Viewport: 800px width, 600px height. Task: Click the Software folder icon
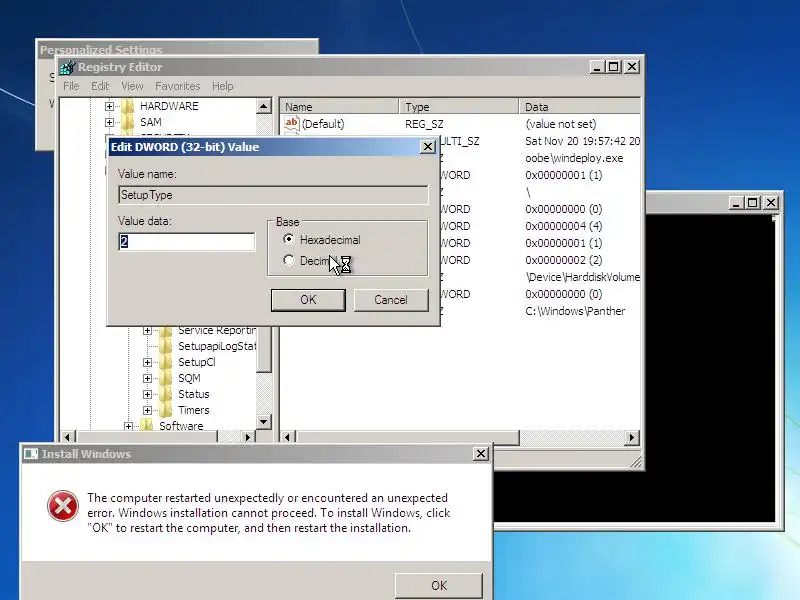(x=147, y=426)
